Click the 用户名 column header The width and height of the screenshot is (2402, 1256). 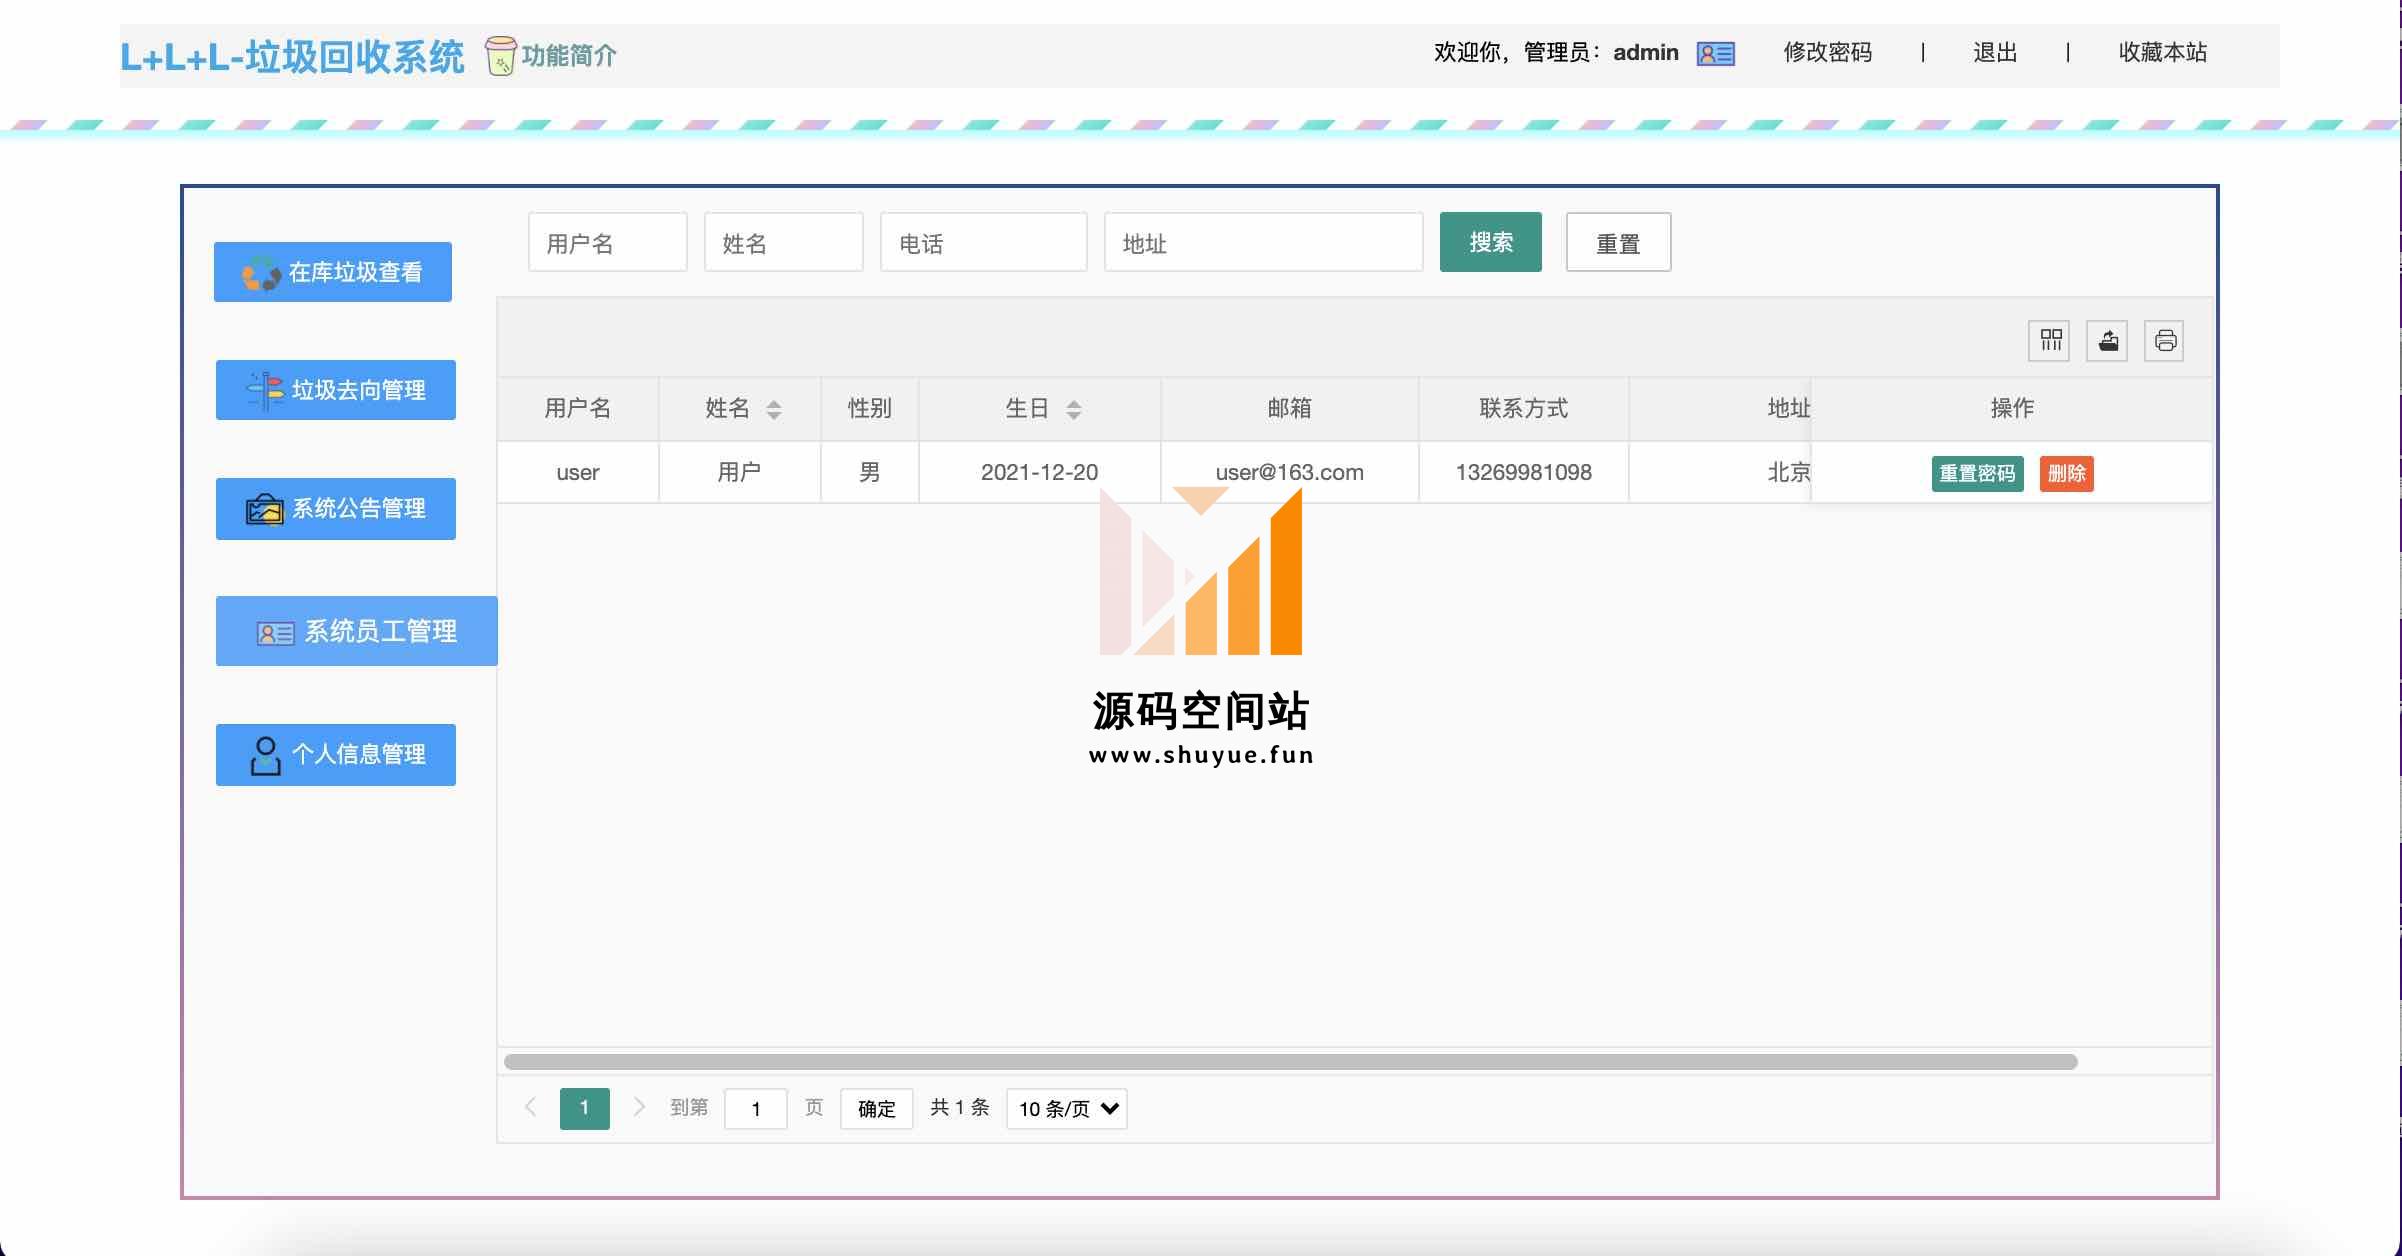(x=578, y=409)
